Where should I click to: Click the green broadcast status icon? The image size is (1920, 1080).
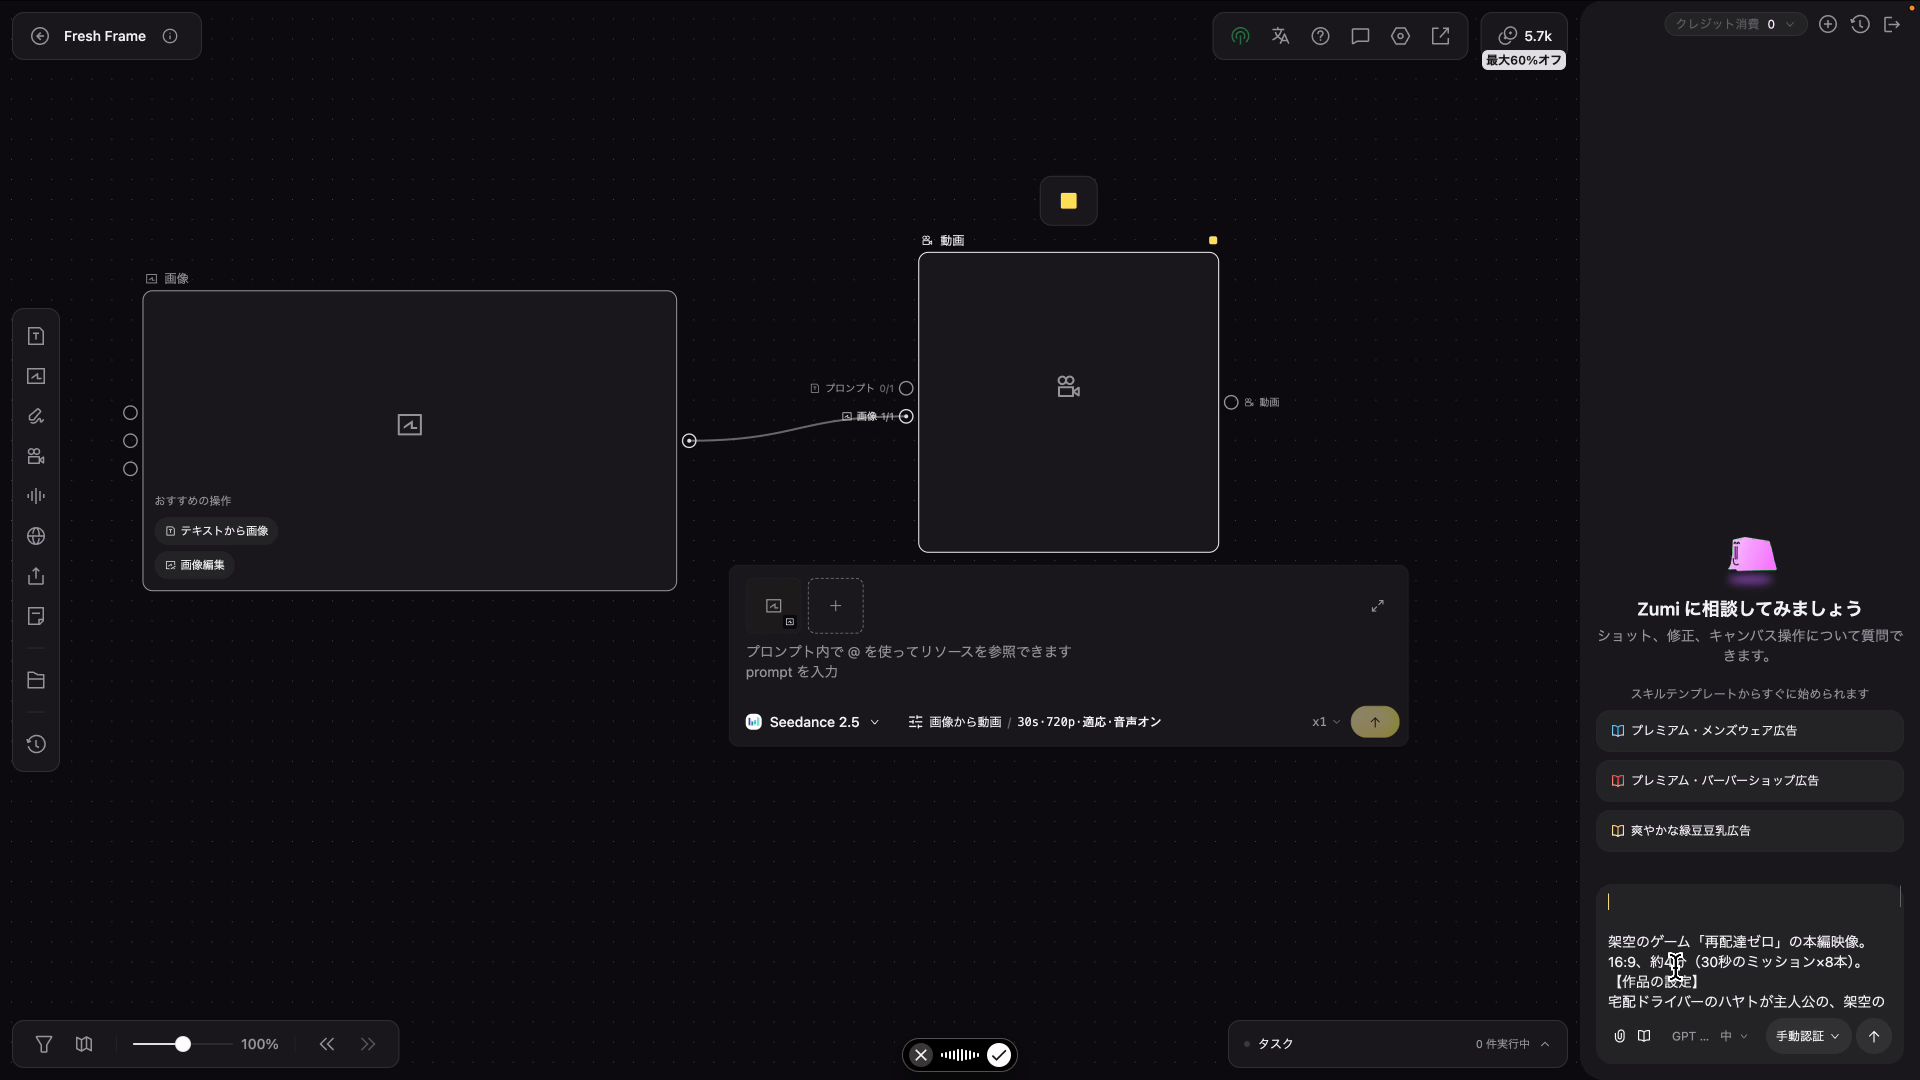1240,36
